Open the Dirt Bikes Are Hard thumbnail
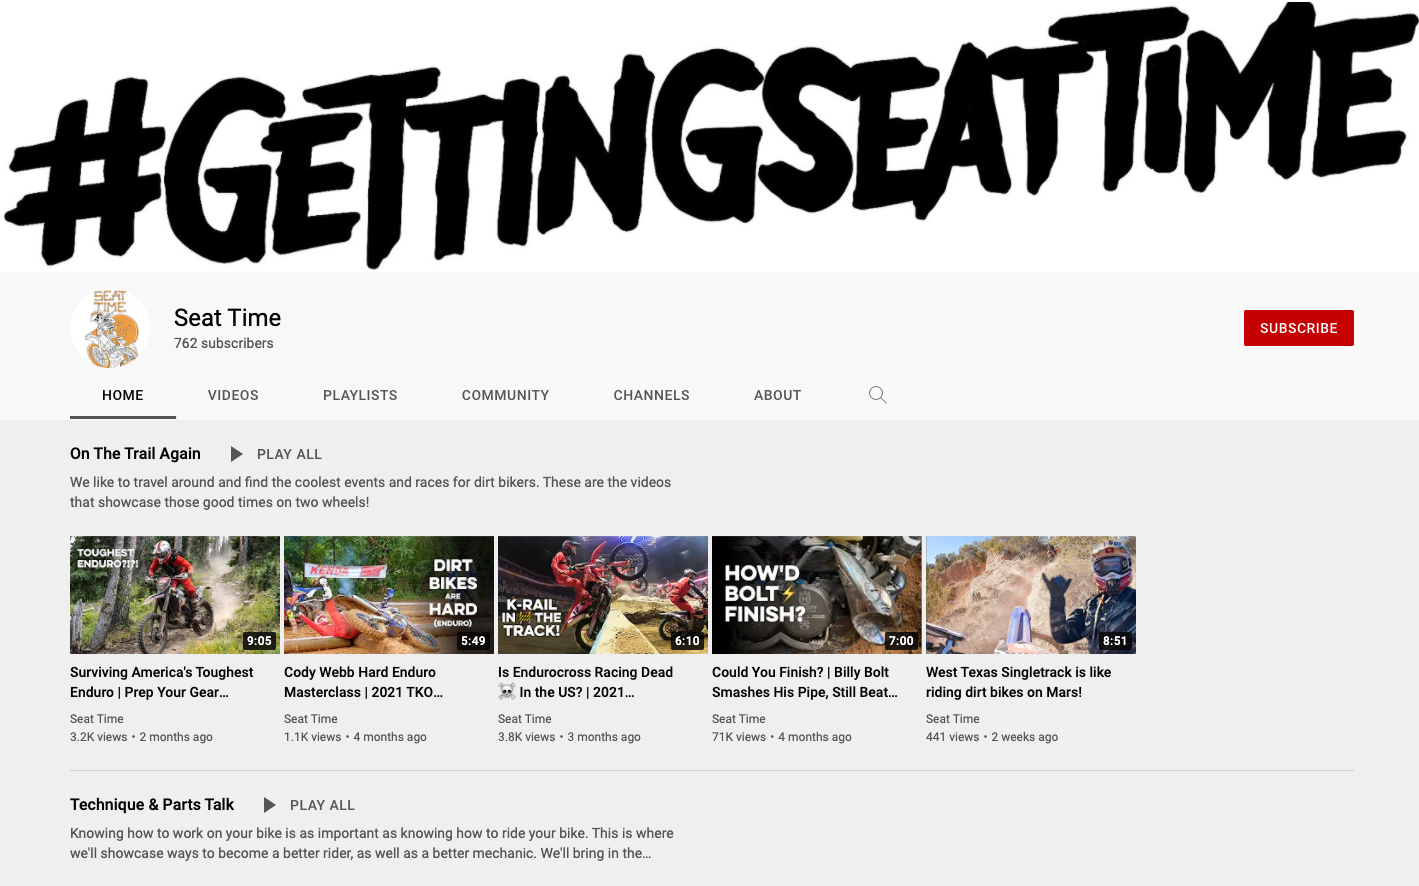This screenshot has height=886, width=1419. pos(389,594)
